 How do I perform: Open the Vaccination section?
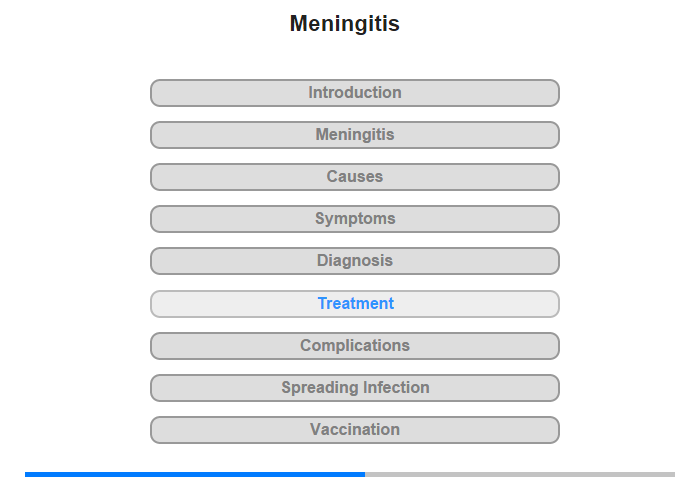[355, 430]
